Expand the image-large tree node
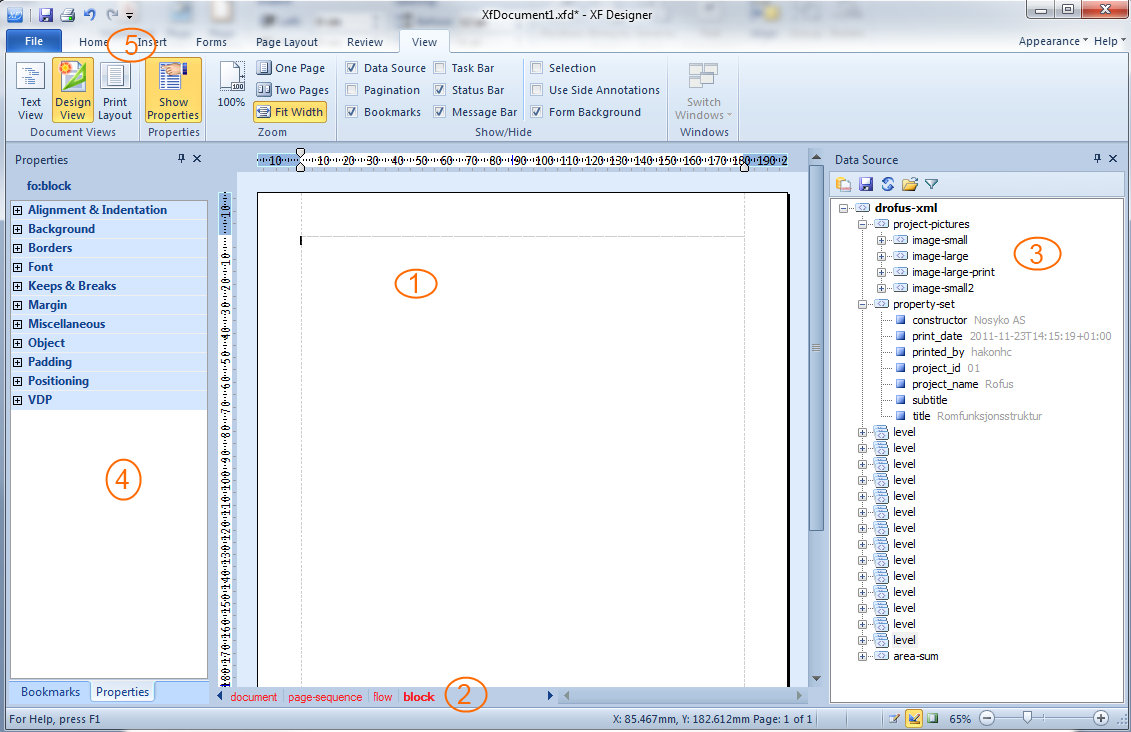Screen dimensions: 1131x732 [x=882, y=256]
